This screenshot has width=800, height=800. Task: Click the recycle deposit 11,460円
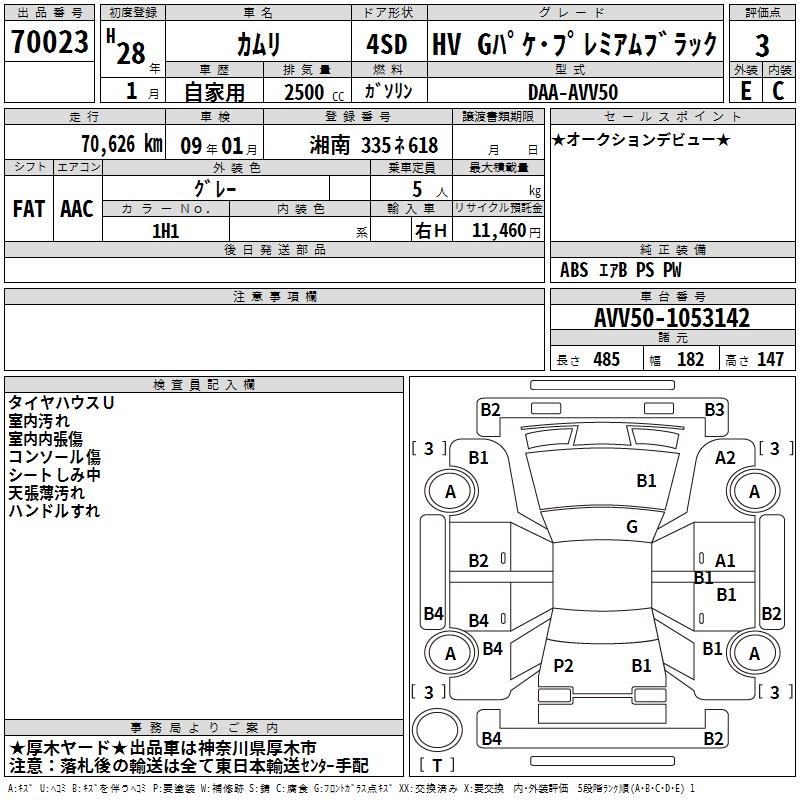(506, 231)
